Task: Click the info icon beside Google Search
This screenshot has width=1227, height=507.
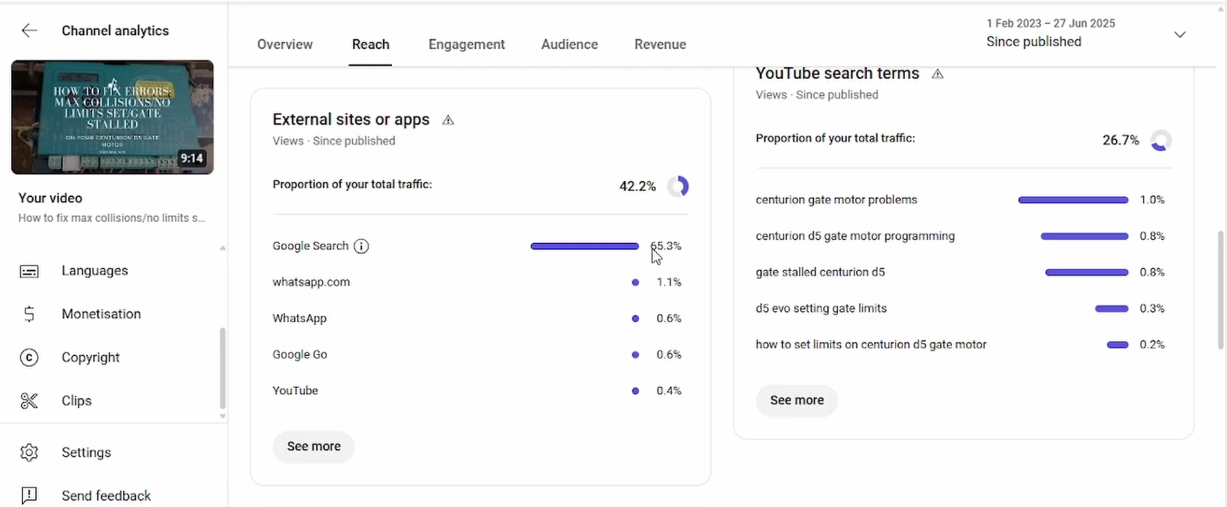Action: coord(362,246)
